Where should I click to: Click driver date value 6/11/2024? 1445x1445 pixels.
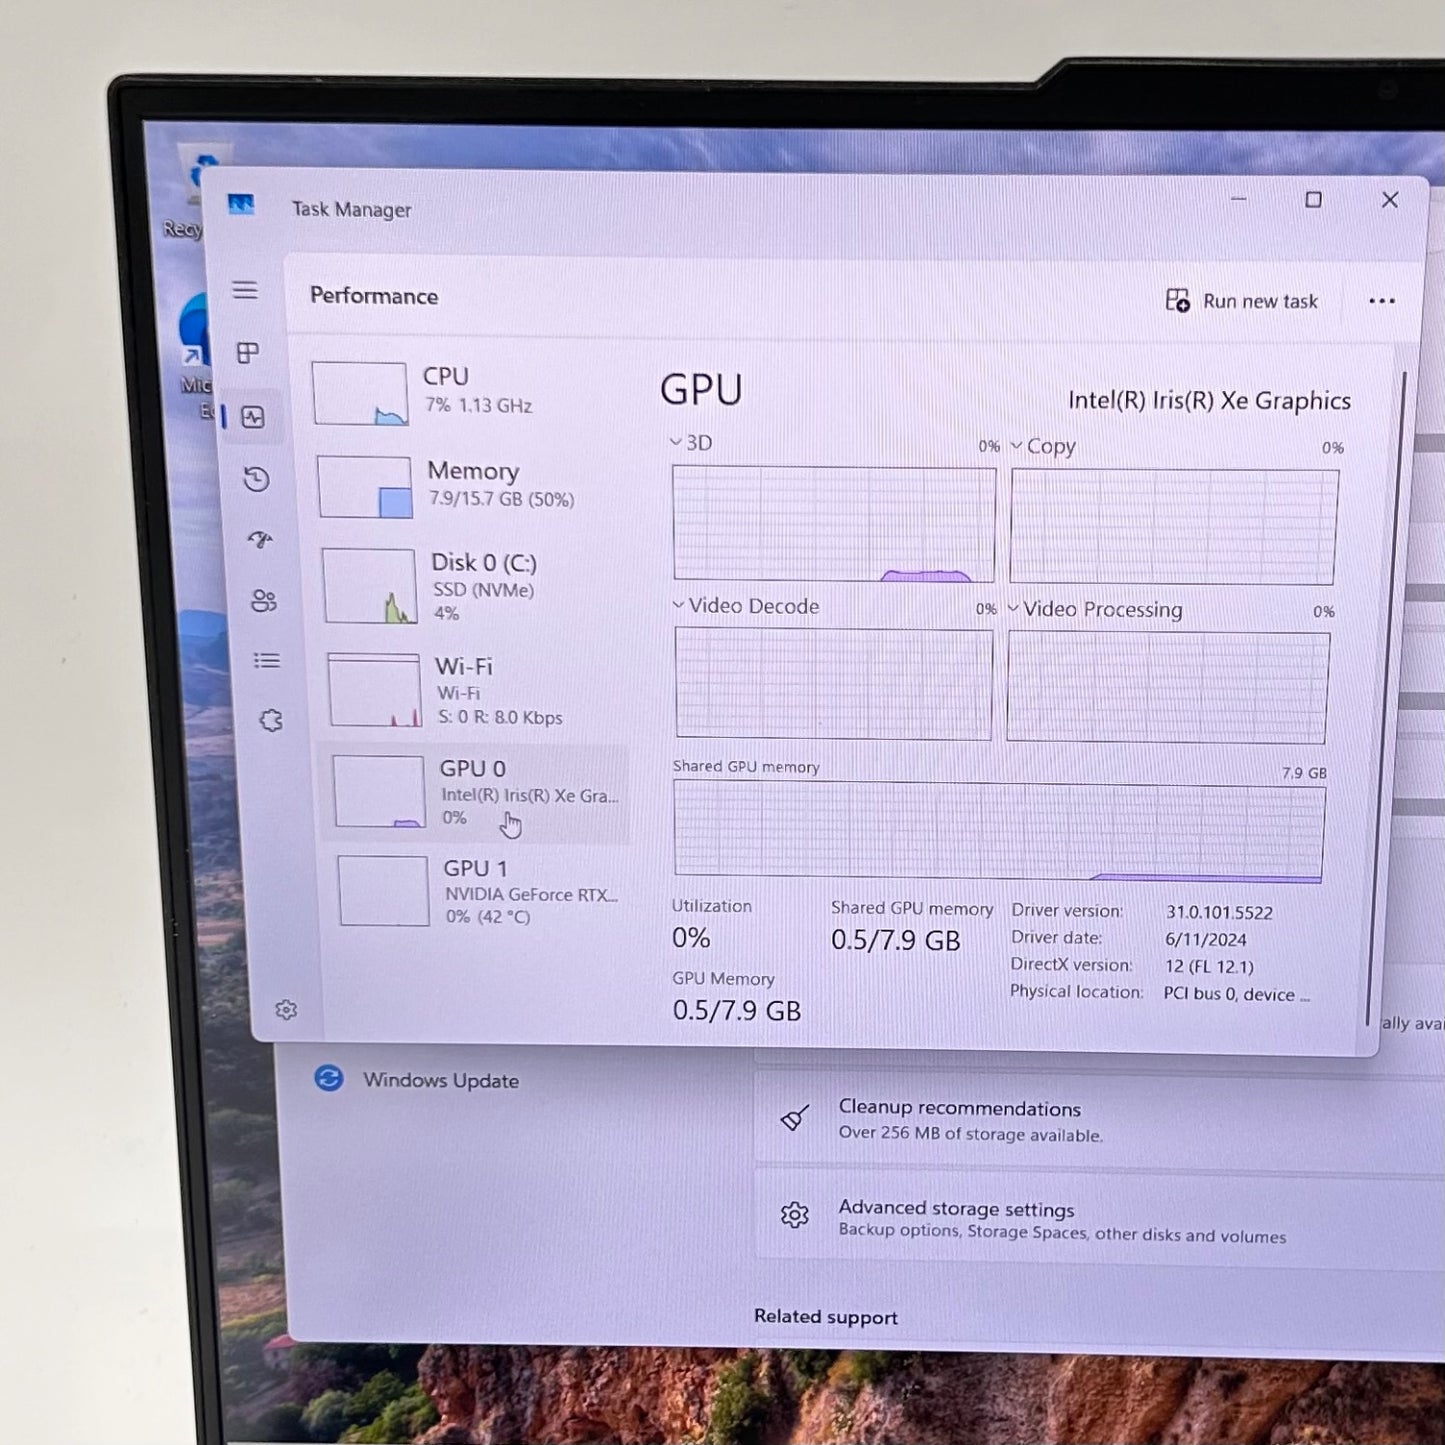click(x=1206, y=939)
